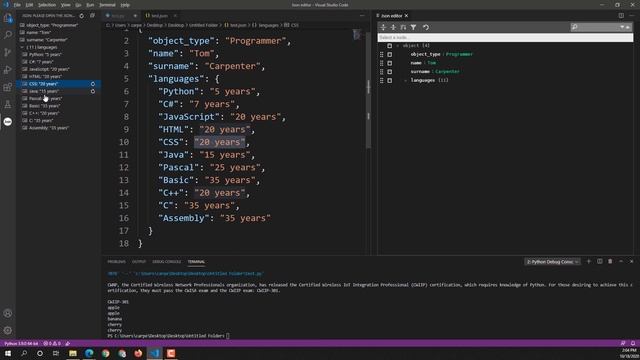Open action menu for root object row
Viewport: 640px width, 360px height.
(390, 46)
